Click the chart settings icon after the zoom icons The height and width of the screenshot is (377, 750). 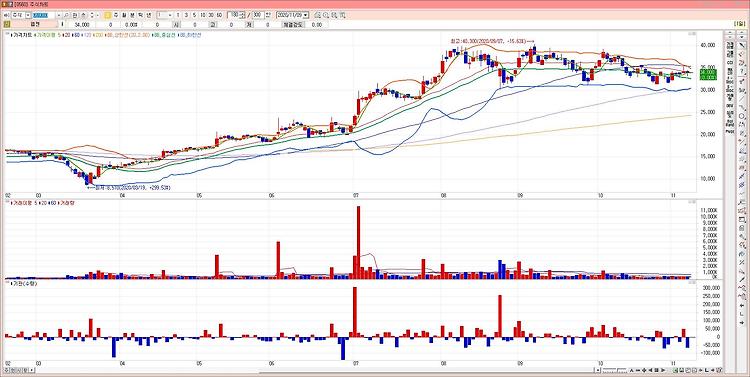click(x=342, y=15)
